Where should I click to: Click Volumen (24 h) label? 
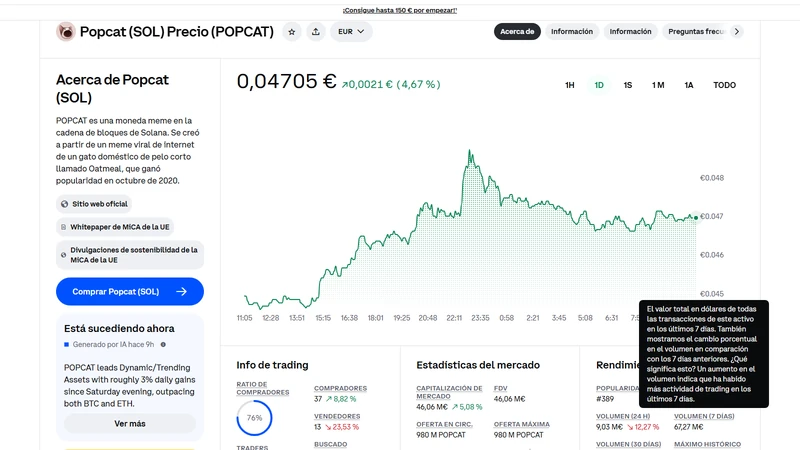(623, 416)
